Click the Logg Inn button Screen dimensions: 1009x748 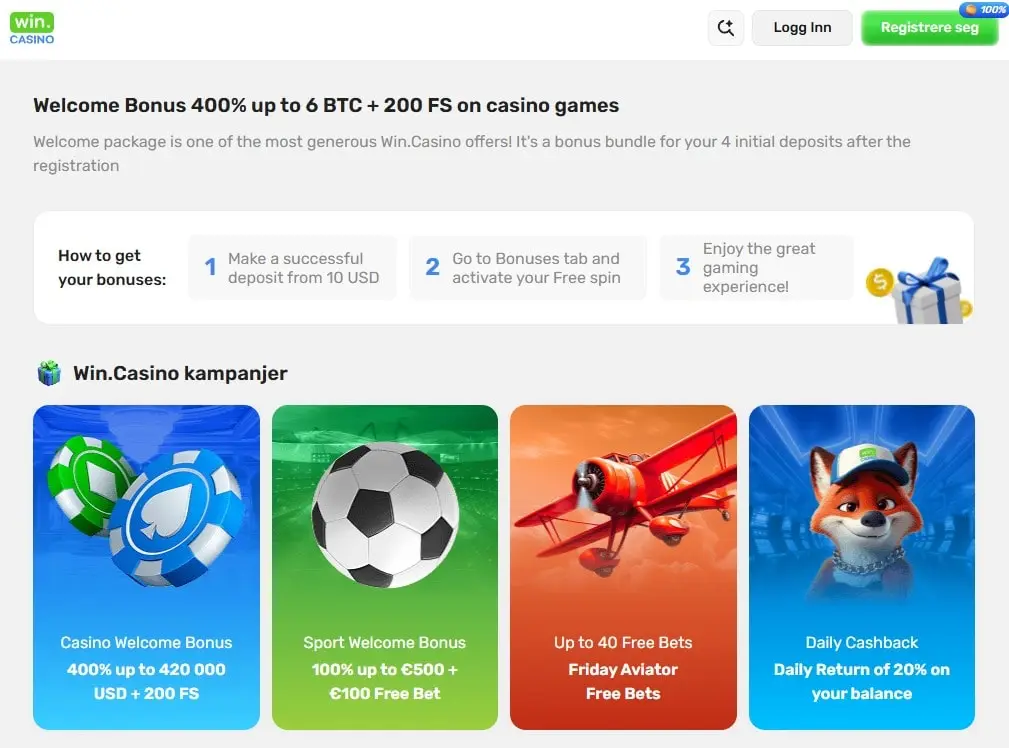[x=802, y=28]
